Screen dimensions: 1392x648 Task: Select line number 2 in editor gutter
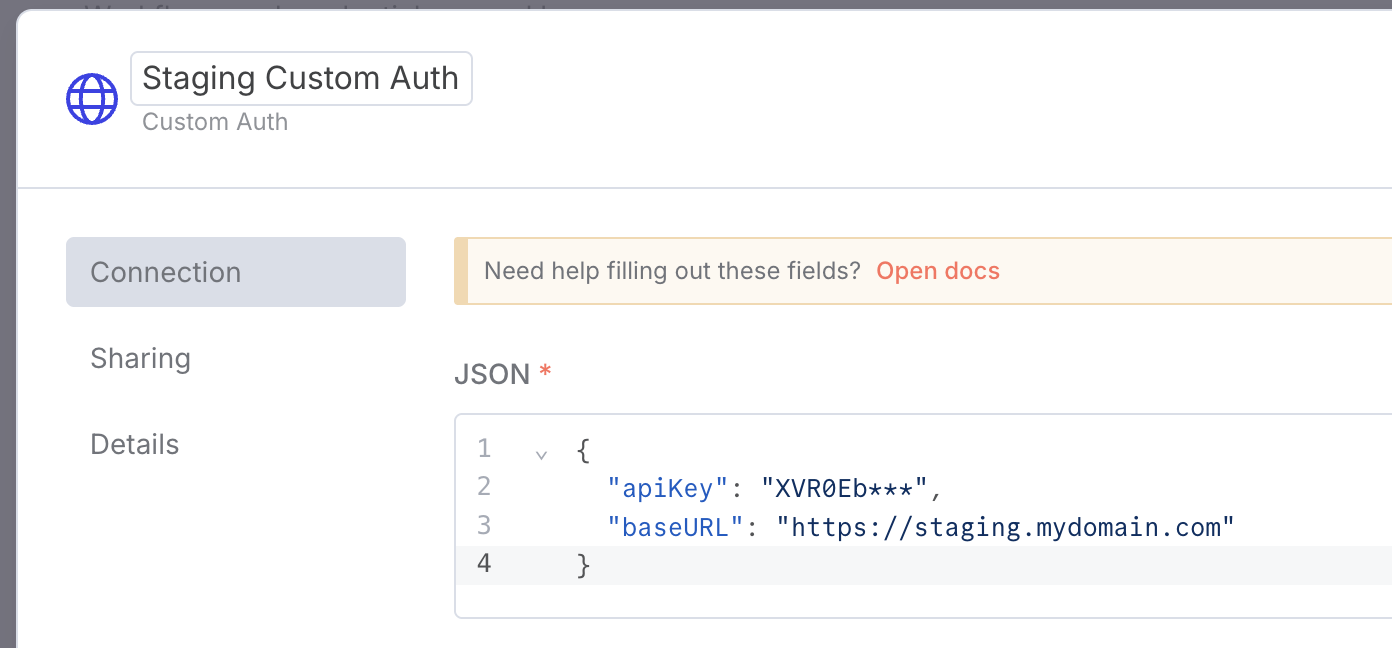tap(484, 487)
